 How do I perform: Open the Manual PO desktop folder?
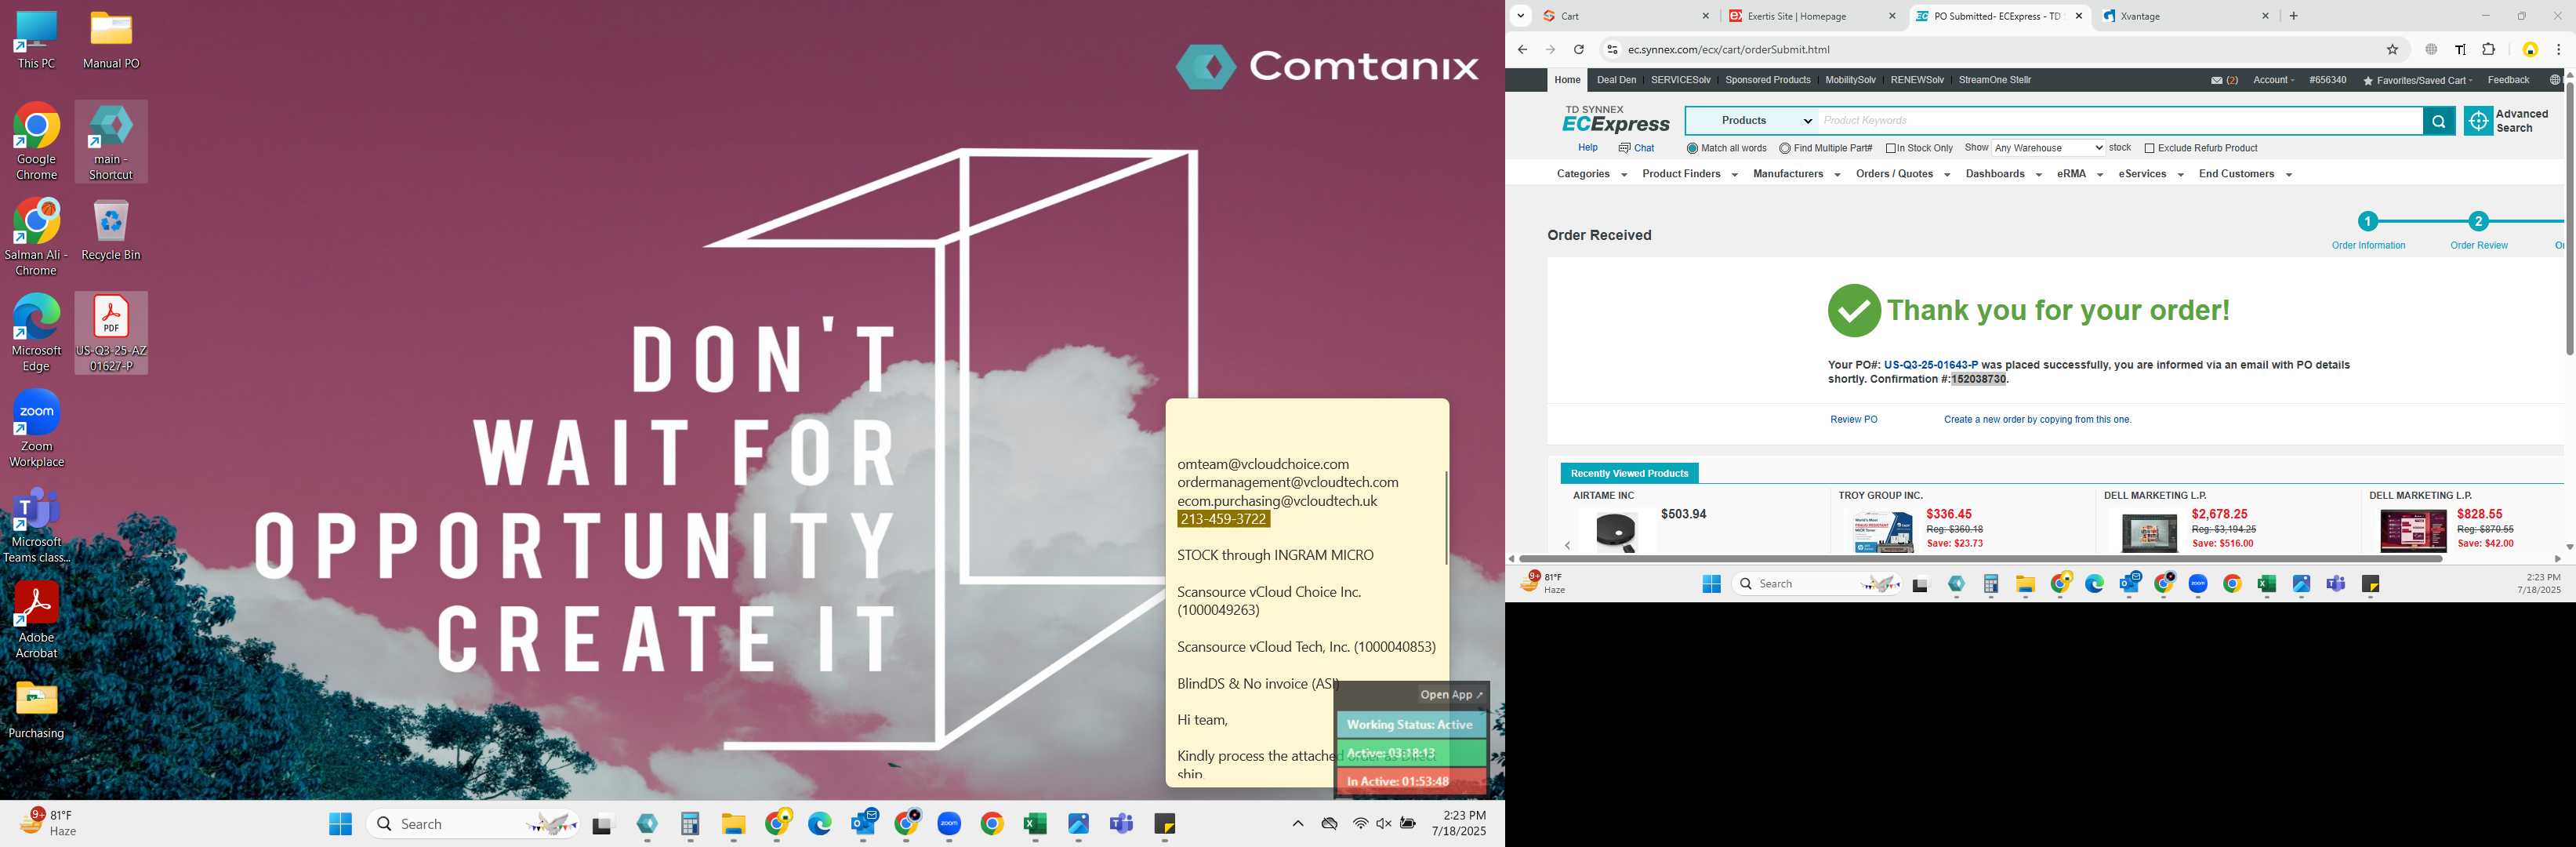coord(111,41)
